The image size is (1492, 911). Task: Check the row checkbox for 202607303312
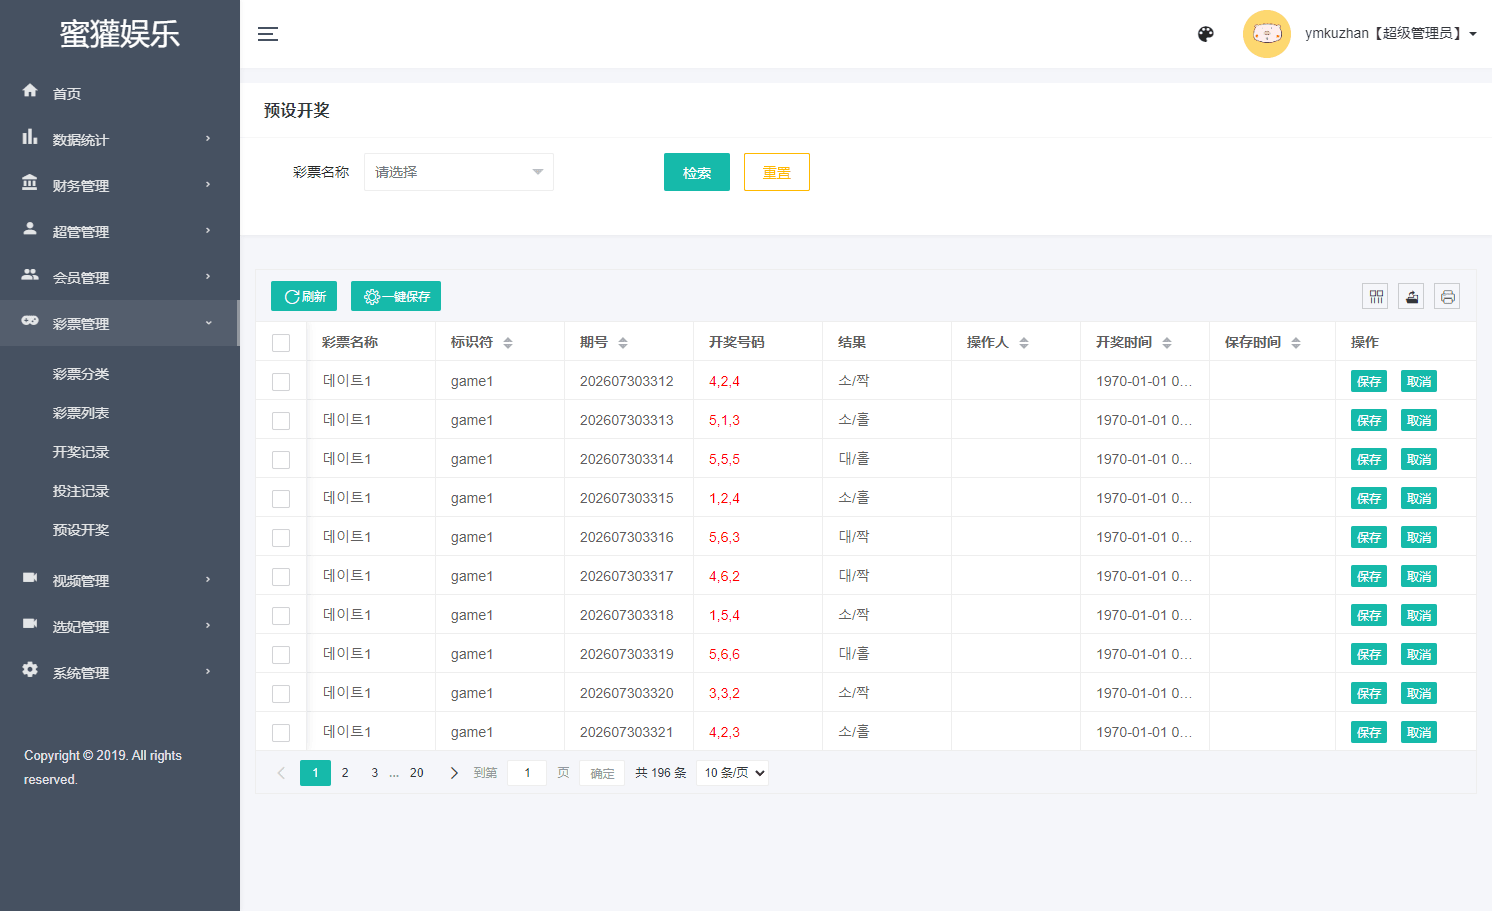[x=281, y=382]
